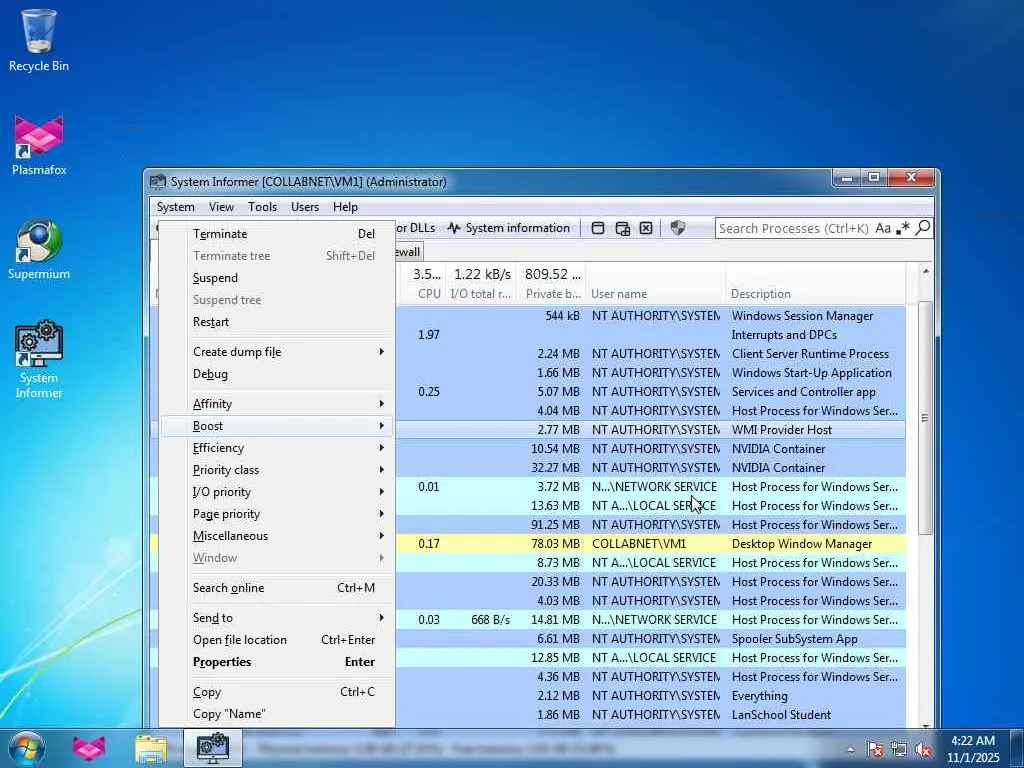Open Action Center flag tray icon

[x=875, y=749]
